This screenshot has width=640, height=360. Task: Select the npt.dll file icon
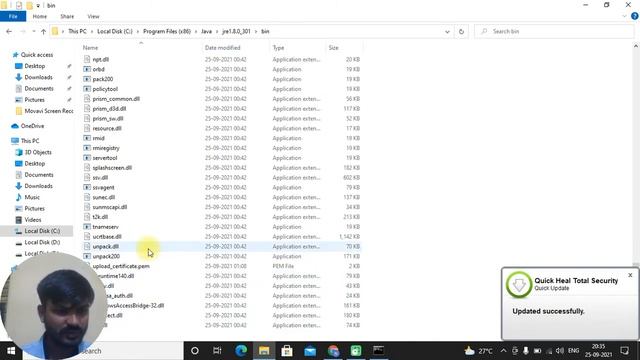(87, 59)
